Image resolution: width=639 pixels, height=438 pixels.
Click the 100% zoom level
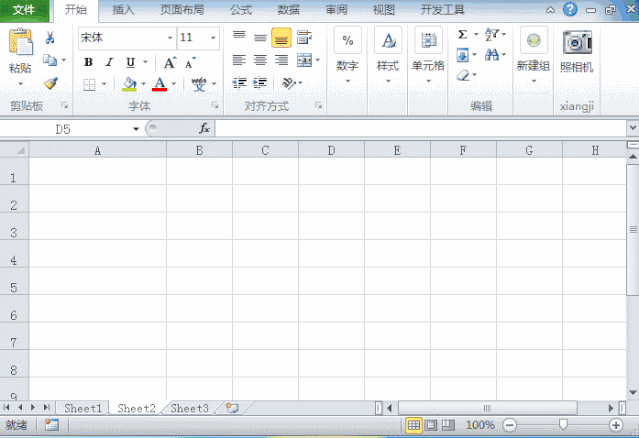(x=480, y=425)
